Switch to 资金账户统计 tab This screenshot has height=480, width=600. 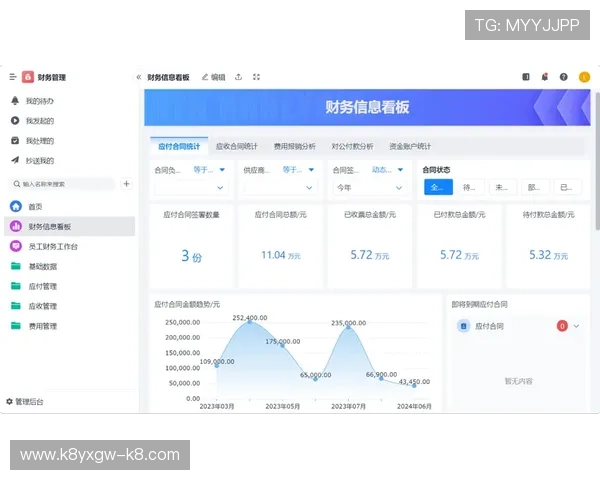click(x=410, y=146)
